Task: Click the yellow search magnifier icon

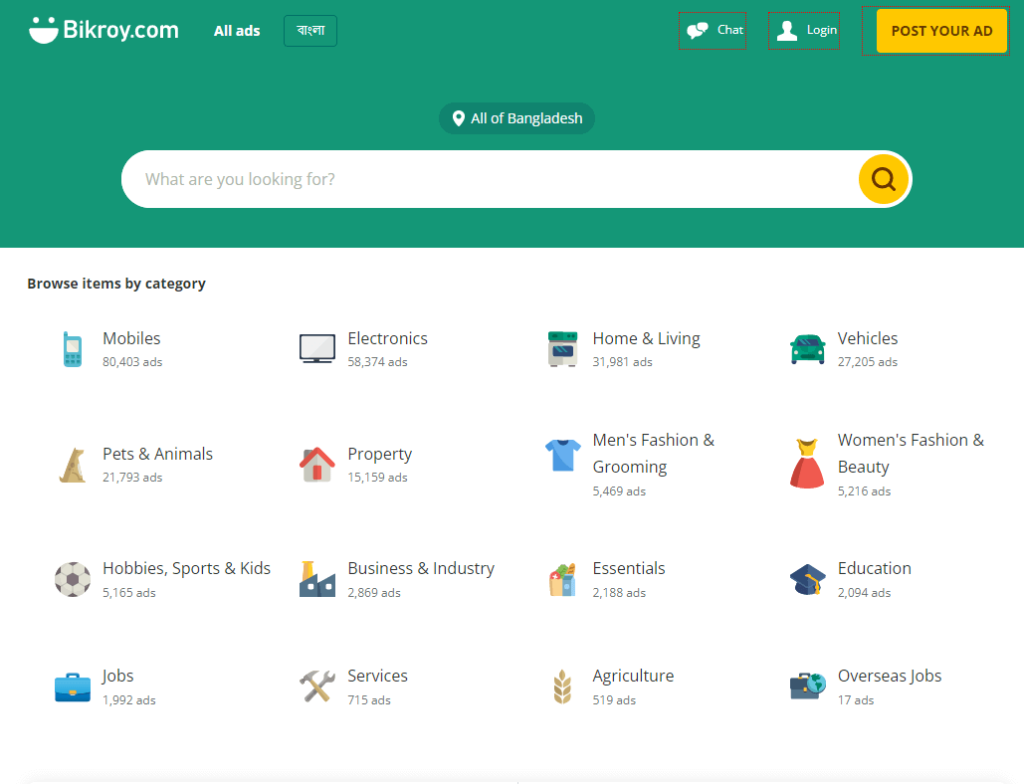Action: 882,179
